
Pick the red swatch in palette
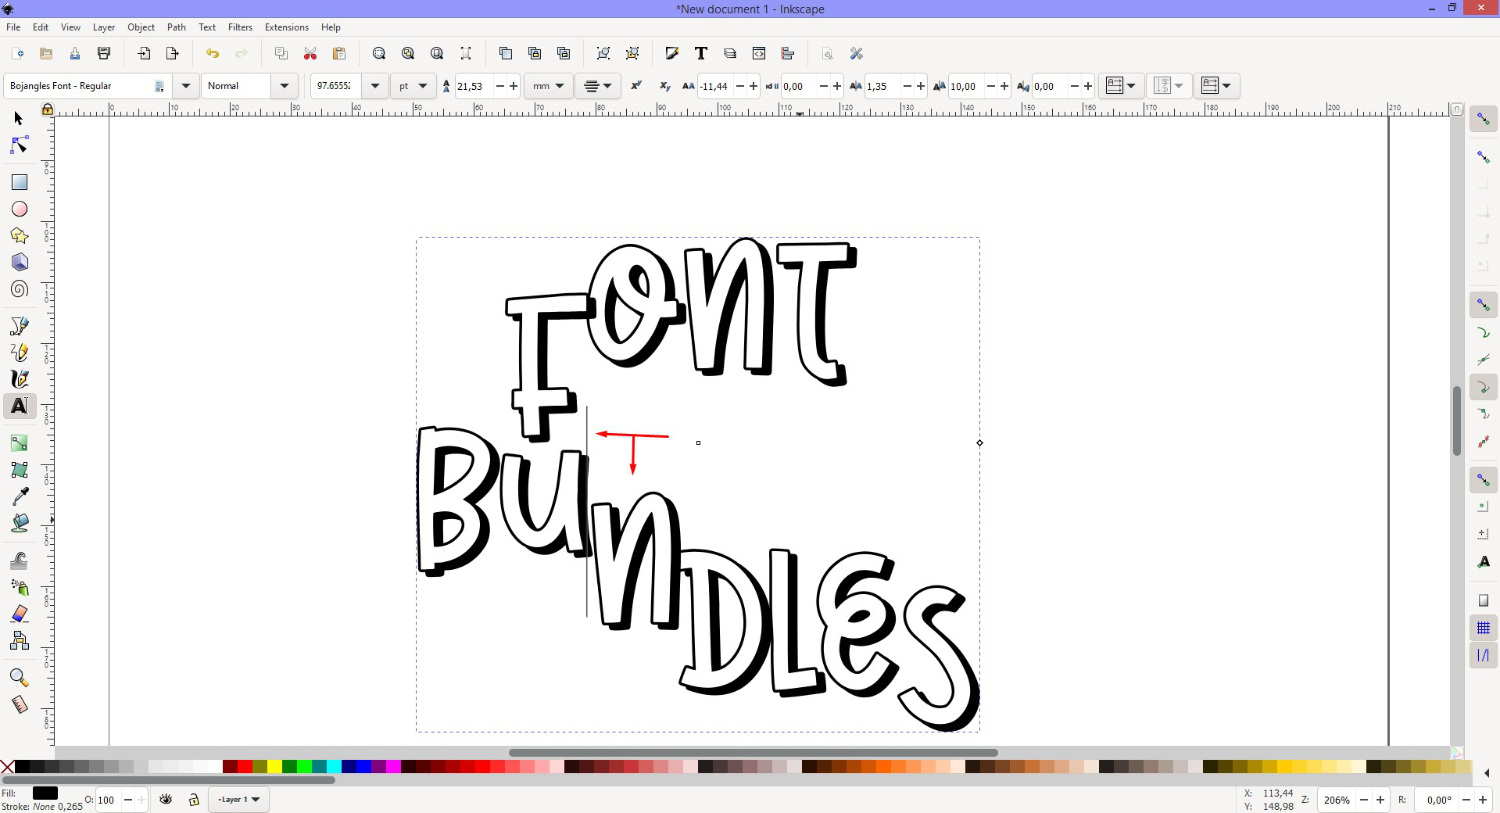pyautogui.click(x=245, y=767)
